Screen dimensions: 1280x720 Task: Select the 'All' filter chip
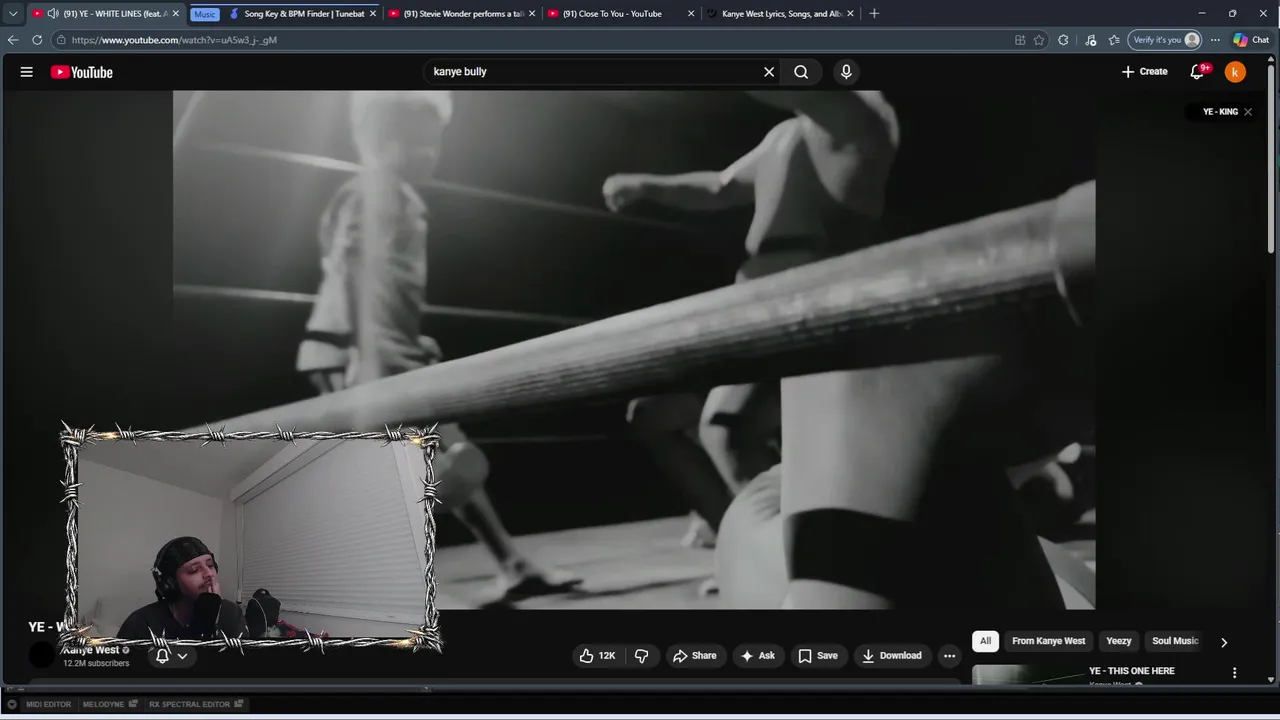[x=985, y=641]
